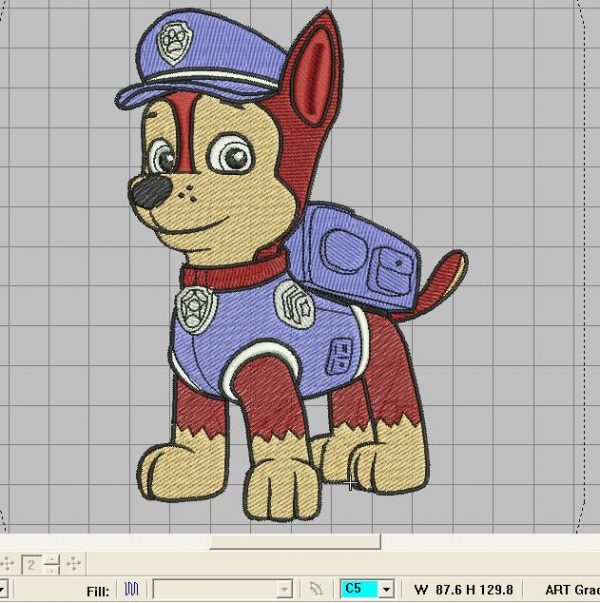Click the move arrows icon left of stepper

pos(7,564)
